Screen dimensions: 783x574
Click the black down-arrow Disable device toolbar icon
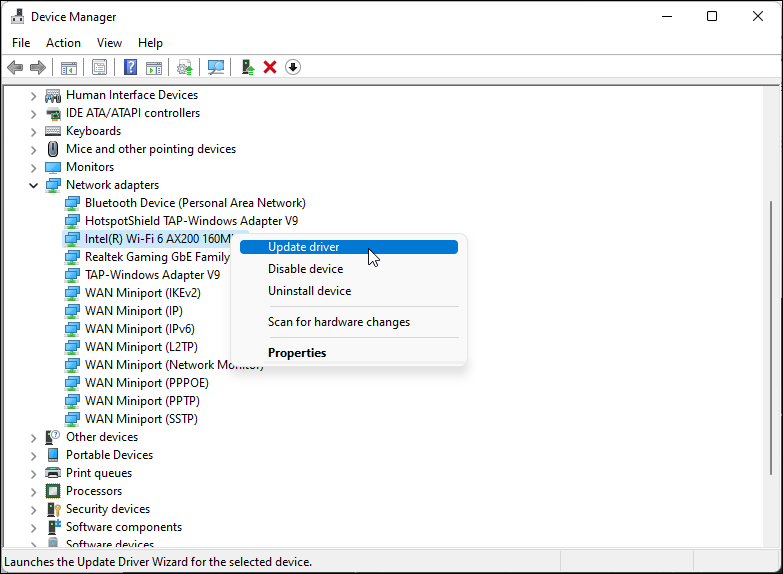pos(293,67)
